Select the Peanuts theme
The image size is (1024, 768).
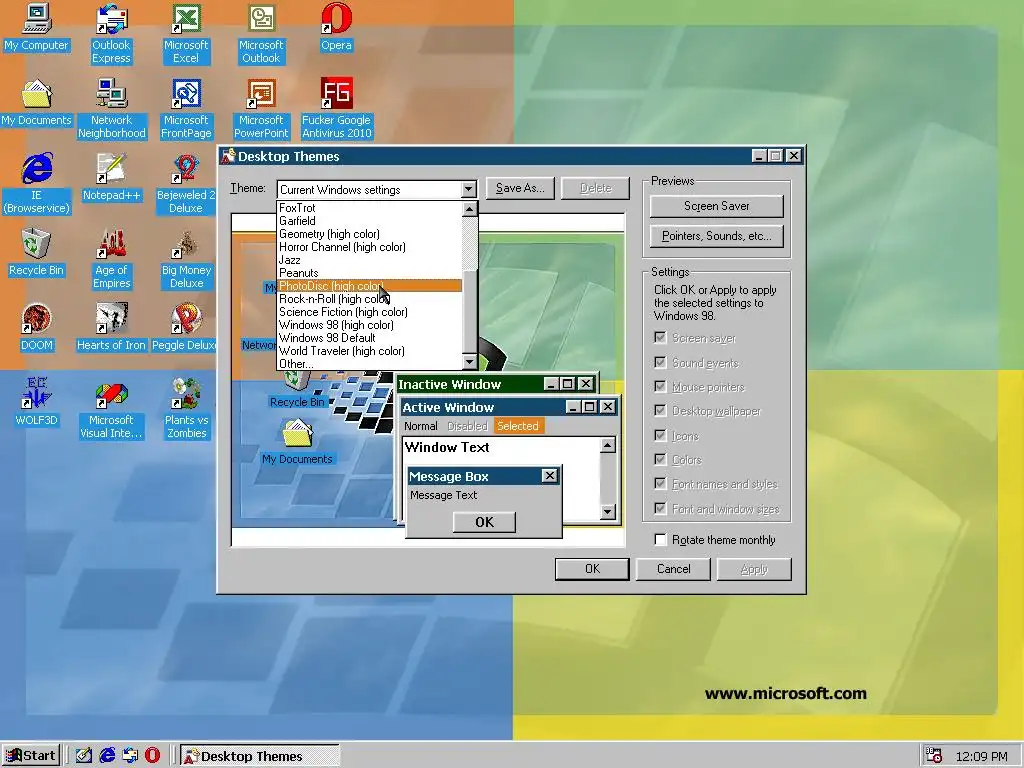click(370, 273)
